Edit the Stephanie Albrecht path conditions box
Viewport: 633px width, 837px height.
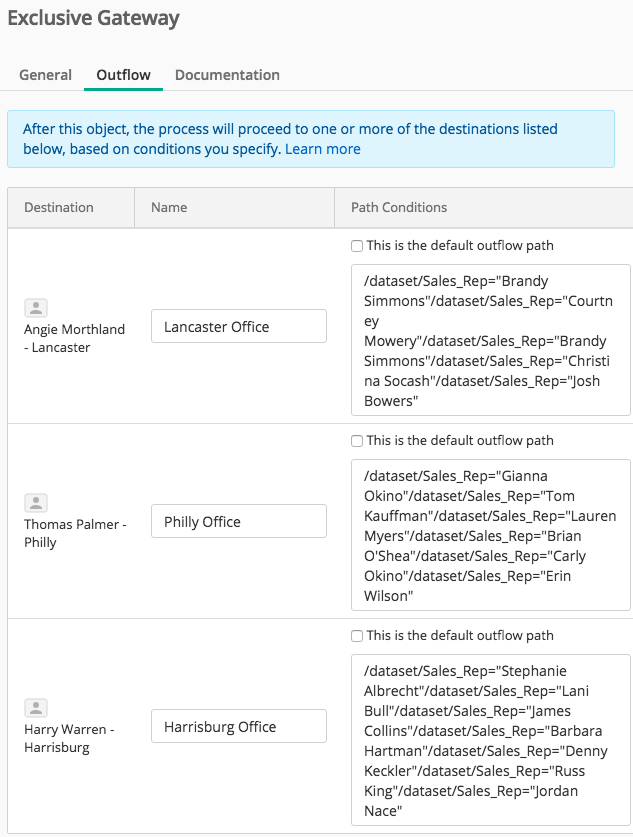490,740
